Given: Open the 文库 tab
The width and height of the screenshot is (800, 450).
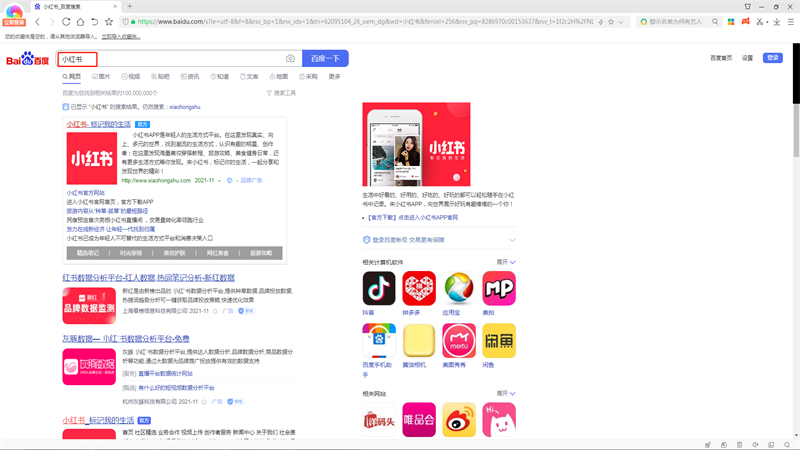Looking at the screenshot, I should click(x=249, y=77).
